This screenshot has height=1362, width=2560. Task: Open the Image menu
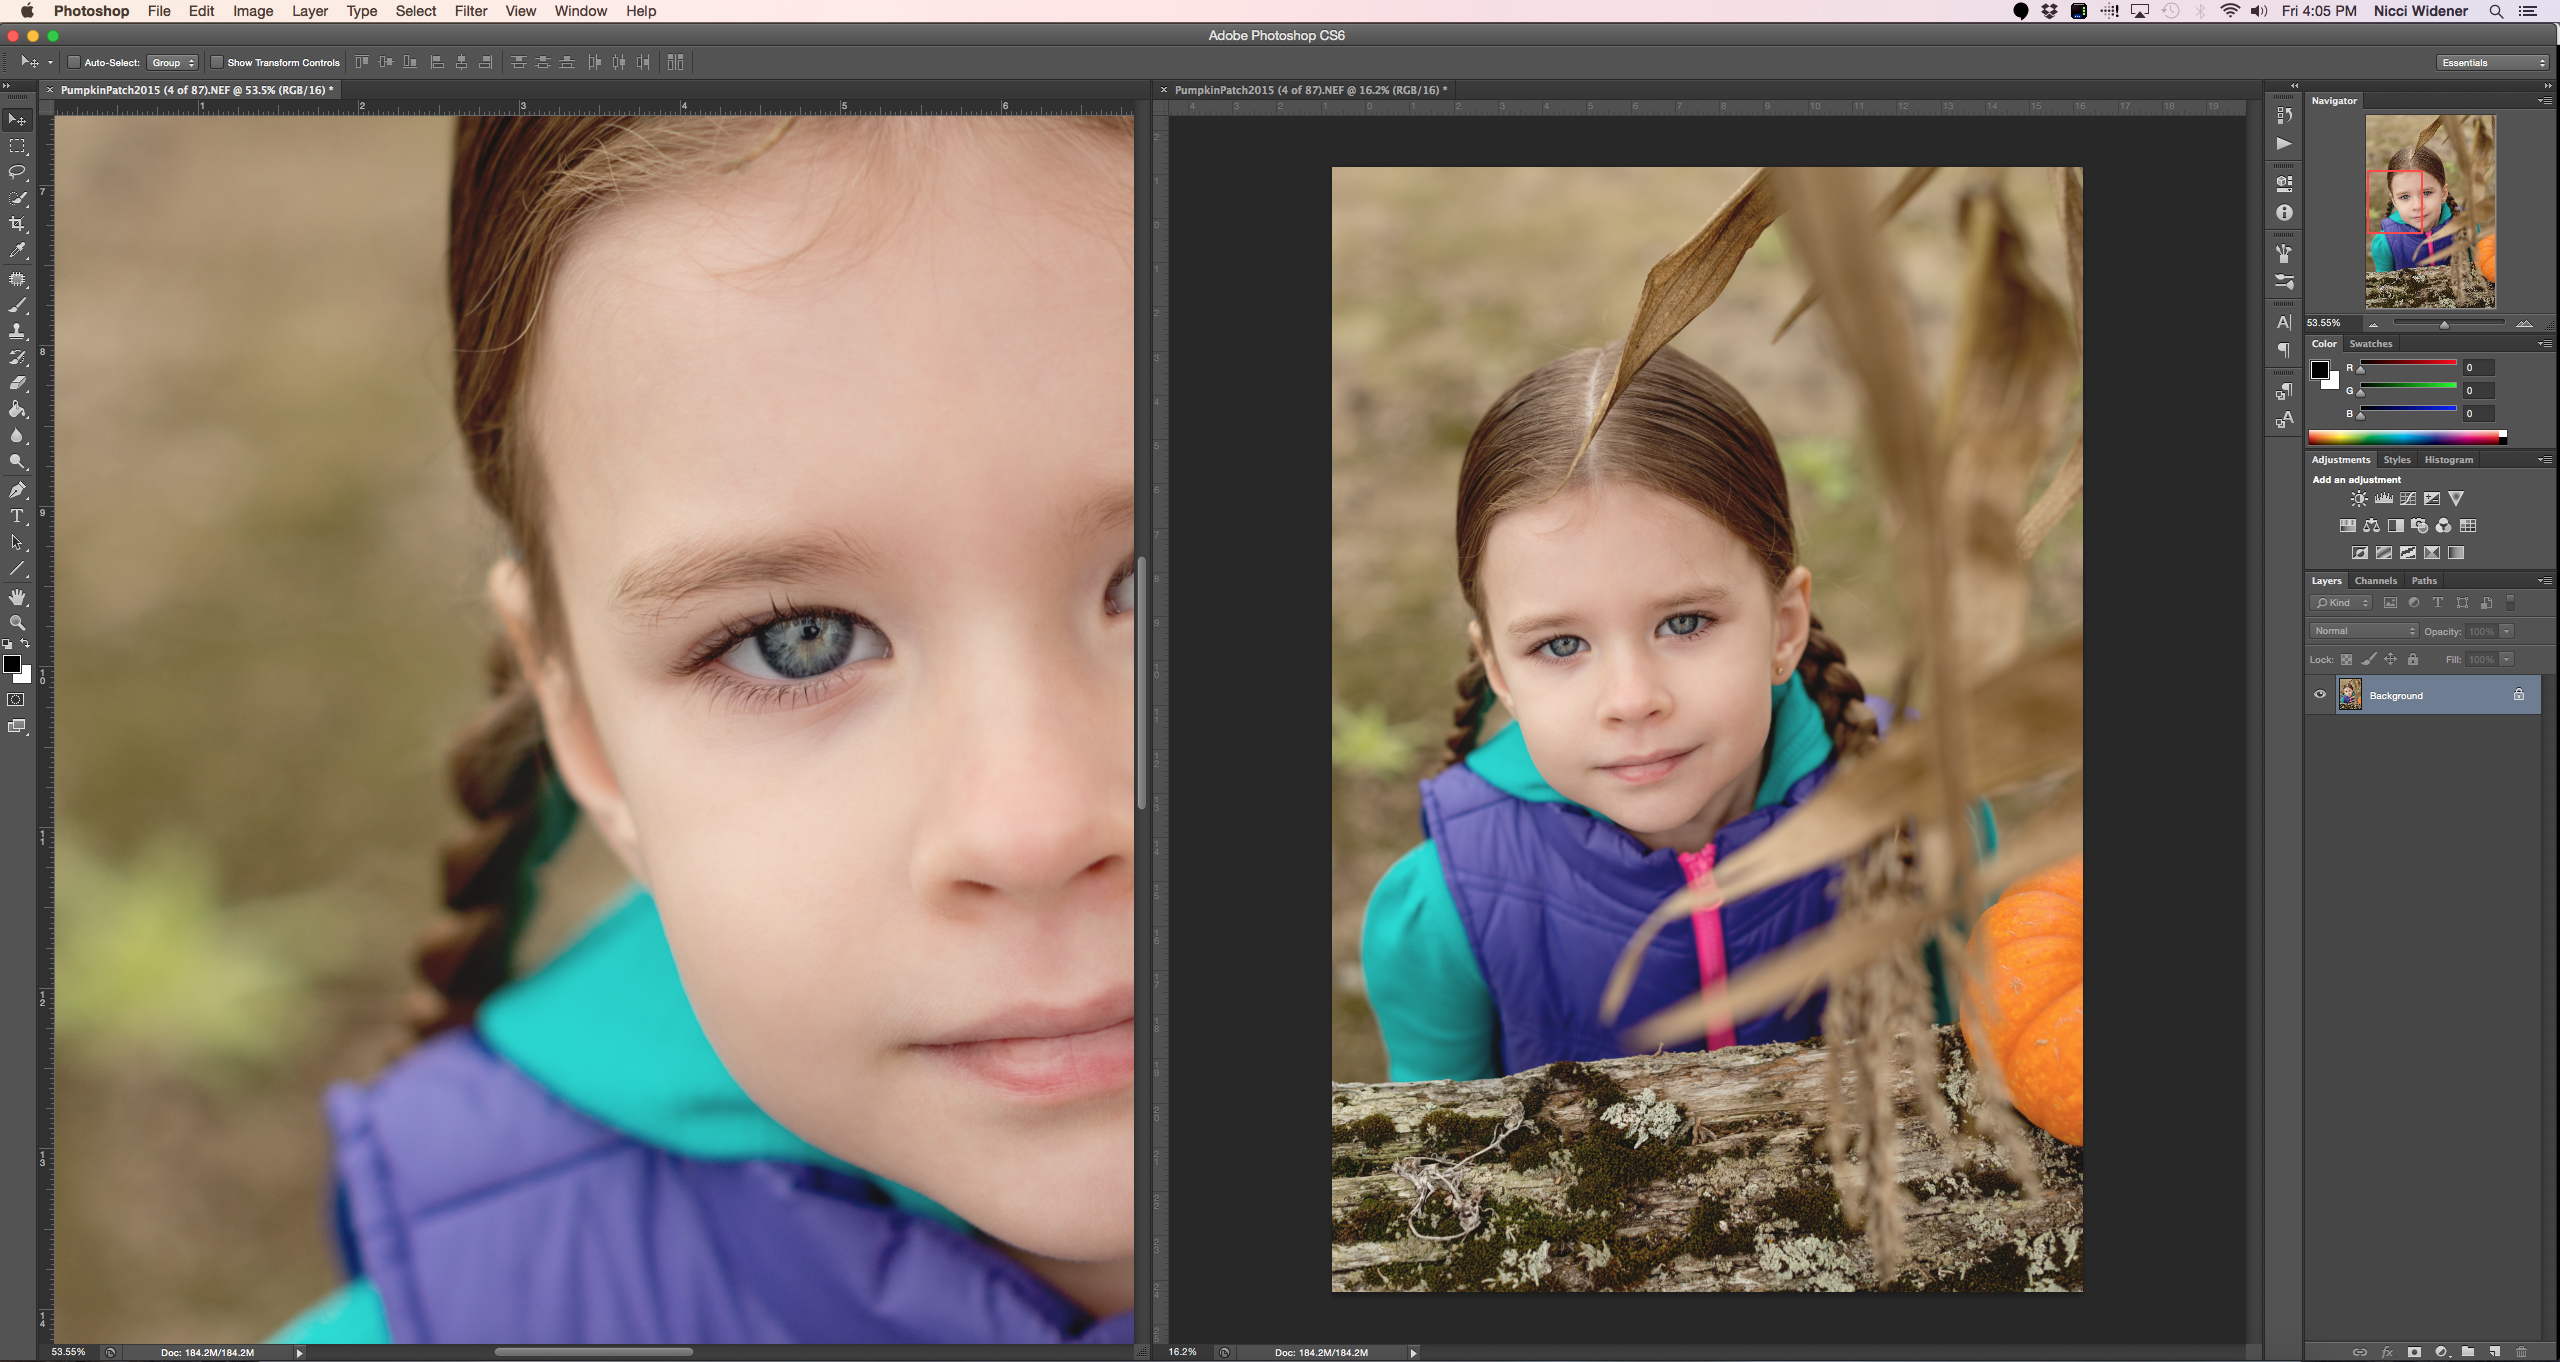[x=251, y=10]
